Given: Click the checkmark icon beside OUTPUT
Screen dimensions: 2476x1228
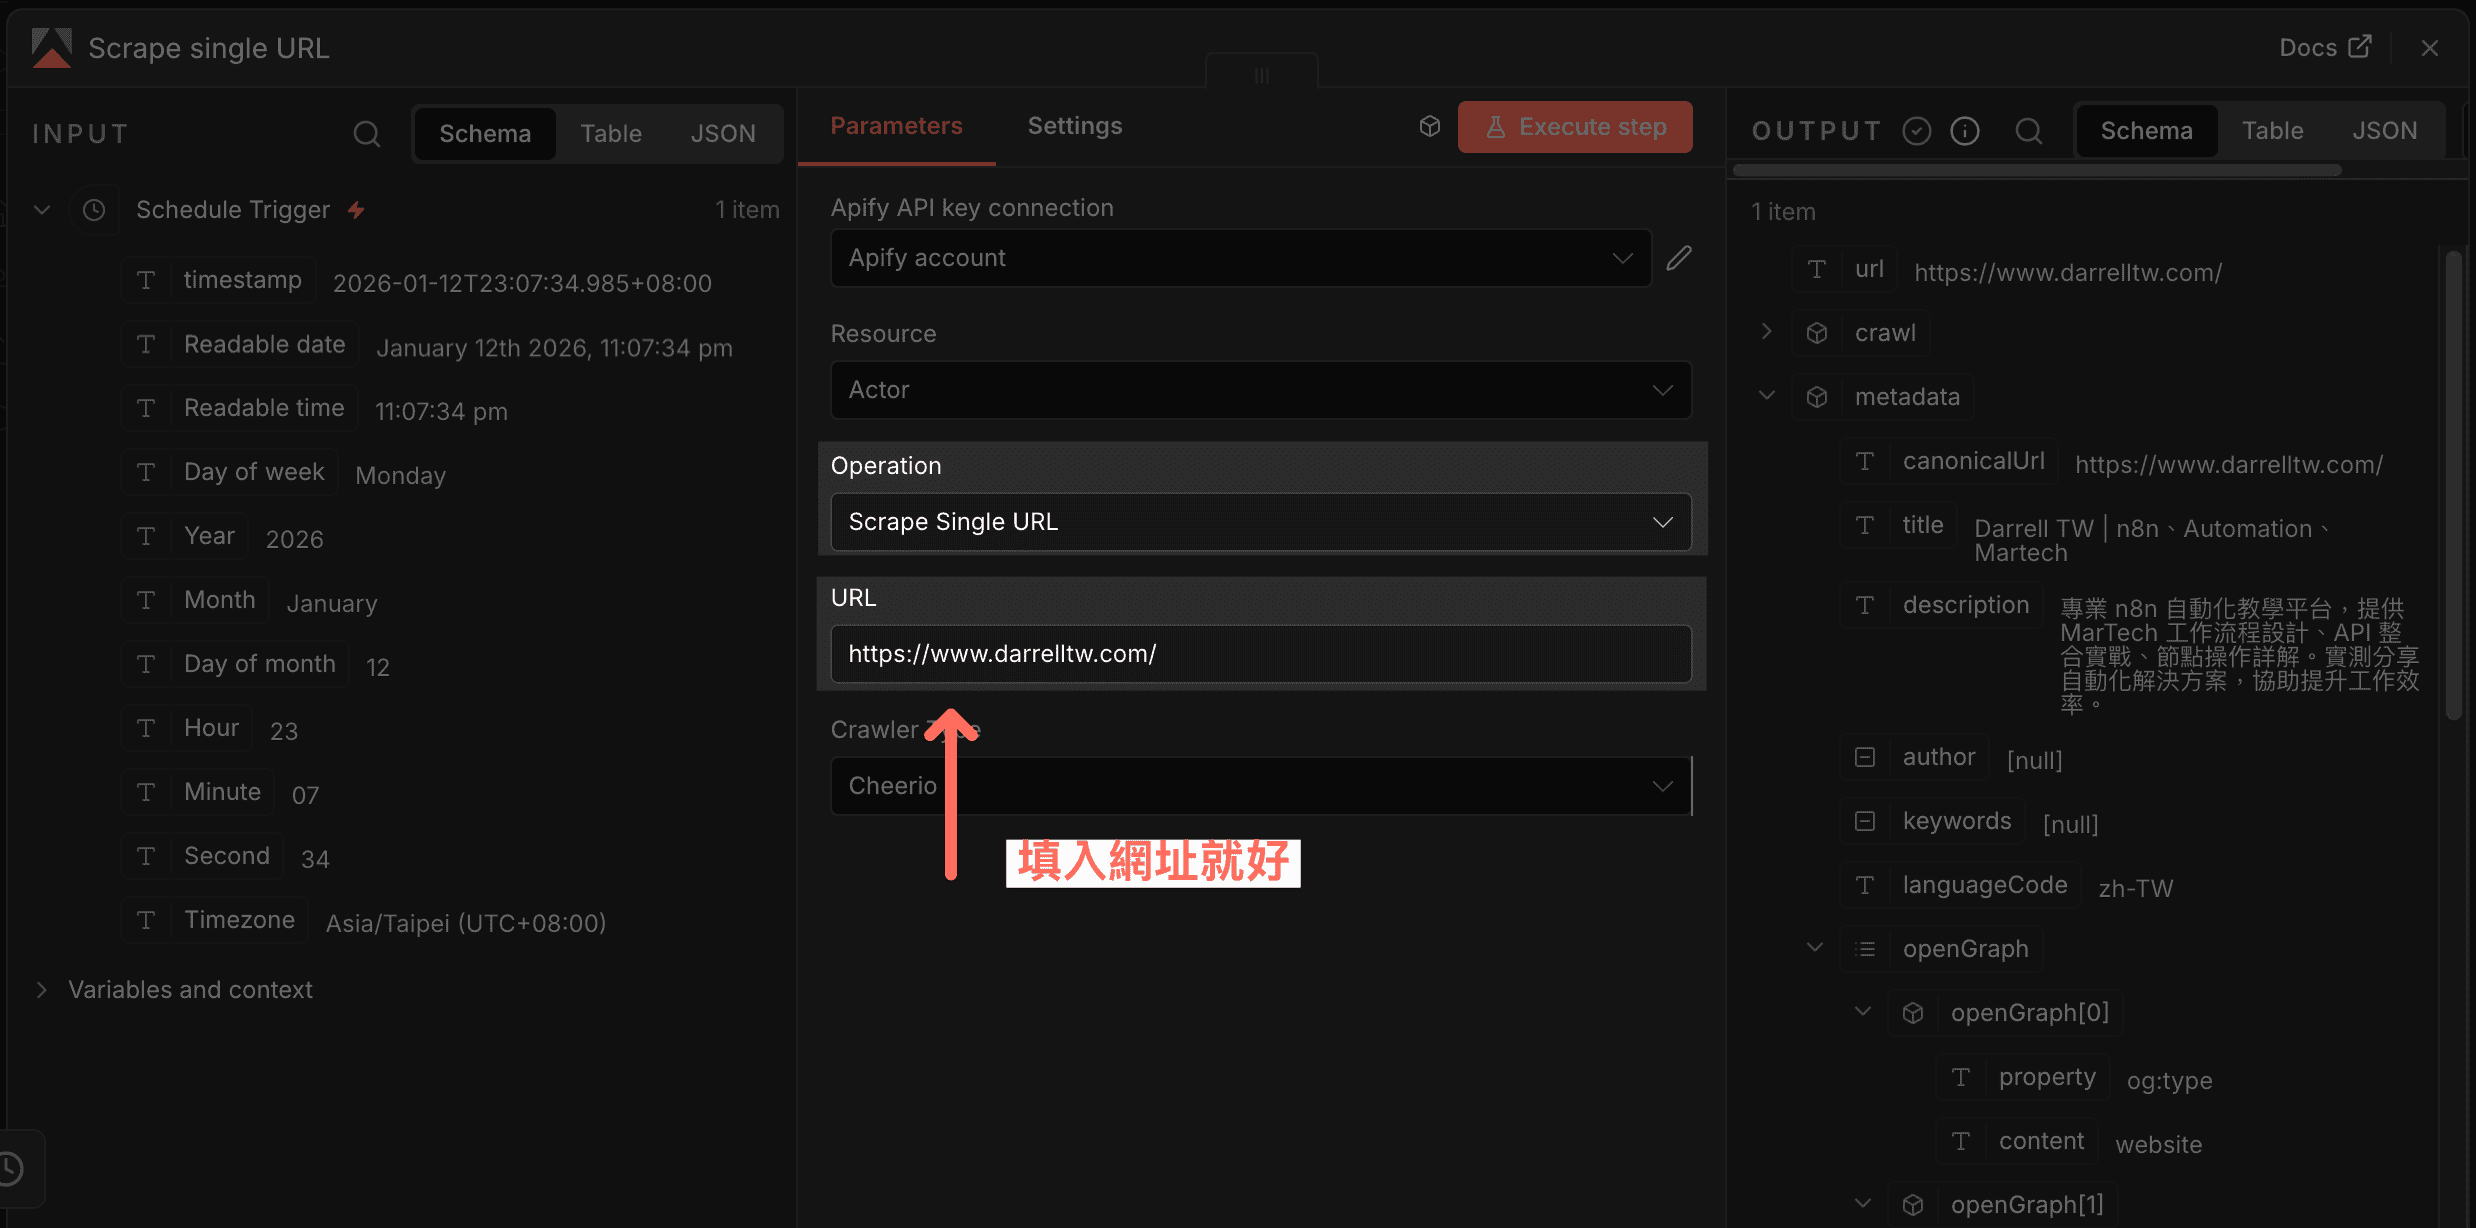Looking at the screenshot, I should pyautogui.click(x=1916, y=130).
